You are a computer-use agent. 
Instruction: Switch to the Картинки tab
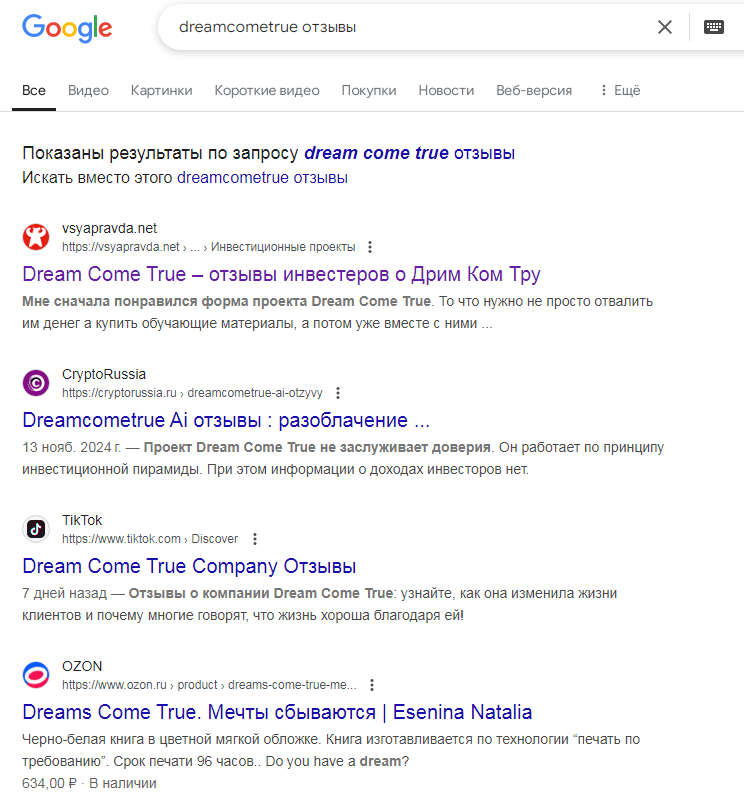pos(161,91)
